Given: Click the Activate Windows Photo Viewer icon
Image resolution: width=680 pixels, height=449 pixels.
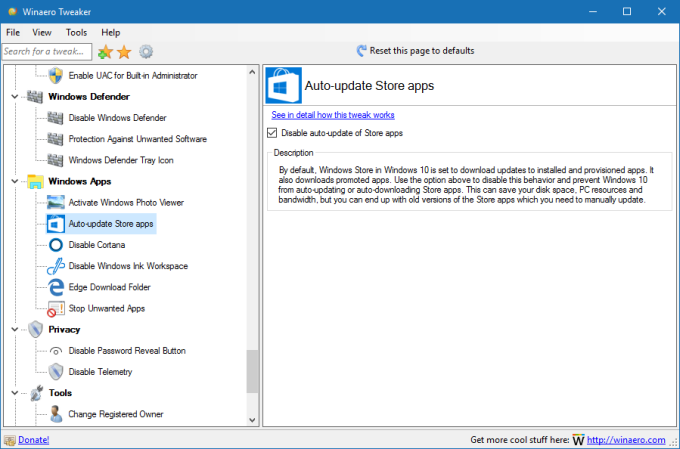Looking at the screenshot, I should click(56, 203).
